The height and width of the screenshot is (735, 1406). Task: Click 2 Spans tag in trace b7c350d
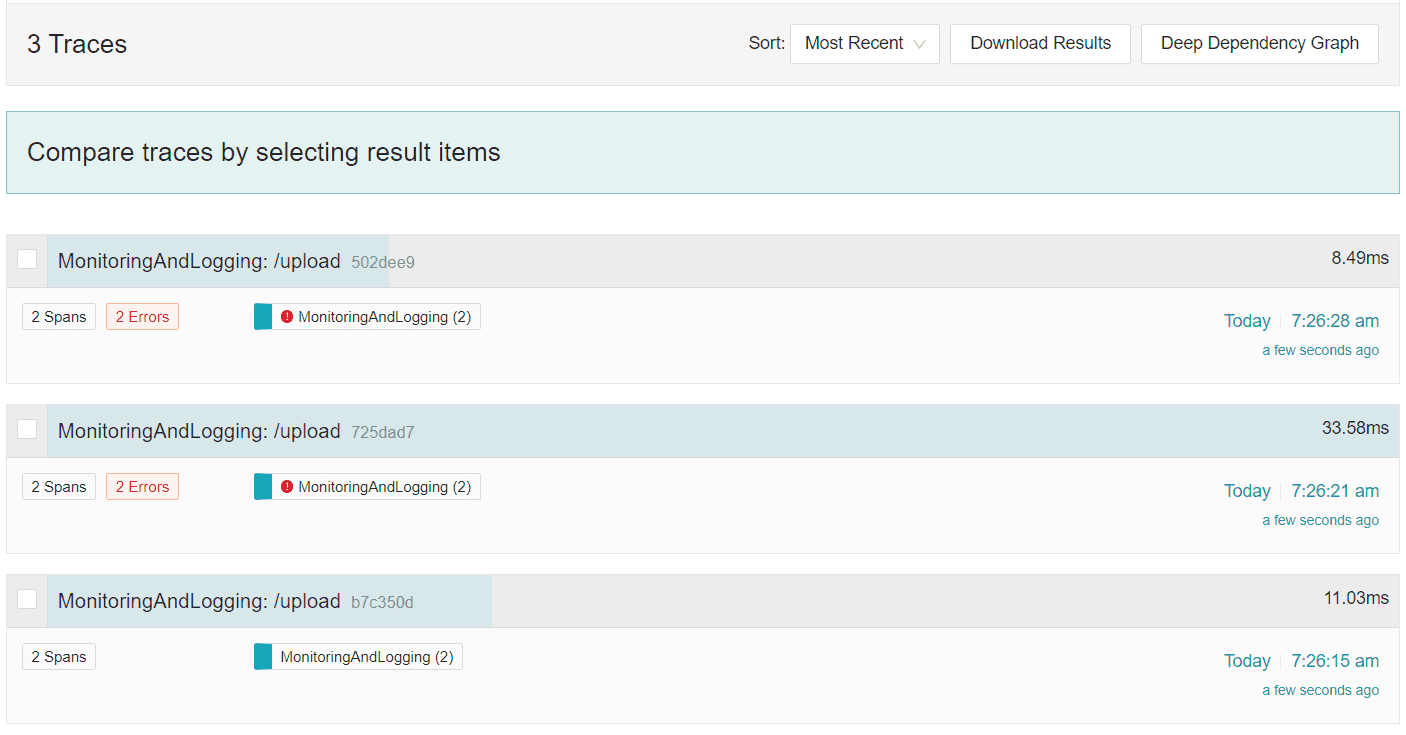coord(59,657)
